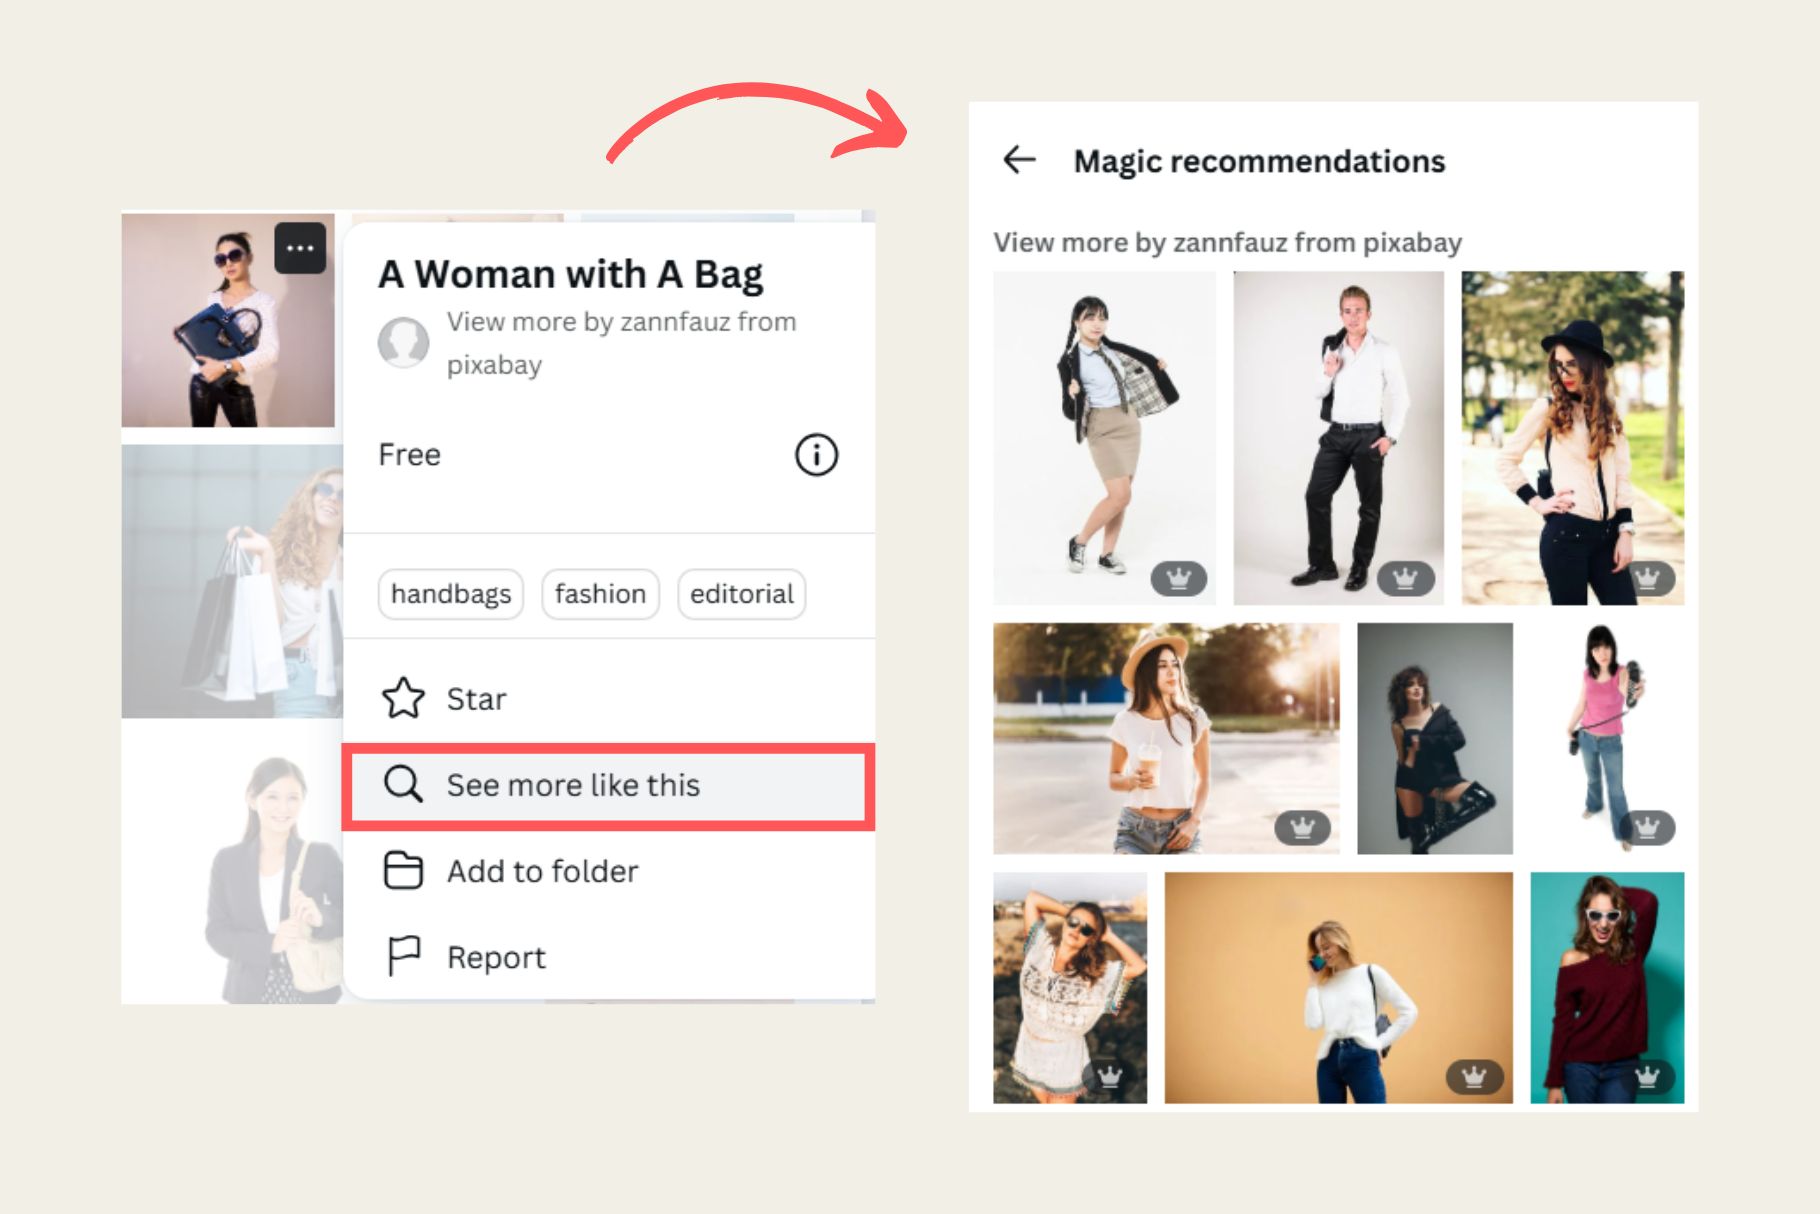
Task: Open the woman in pink top and jeans photo
Action: click(1607, 738)
